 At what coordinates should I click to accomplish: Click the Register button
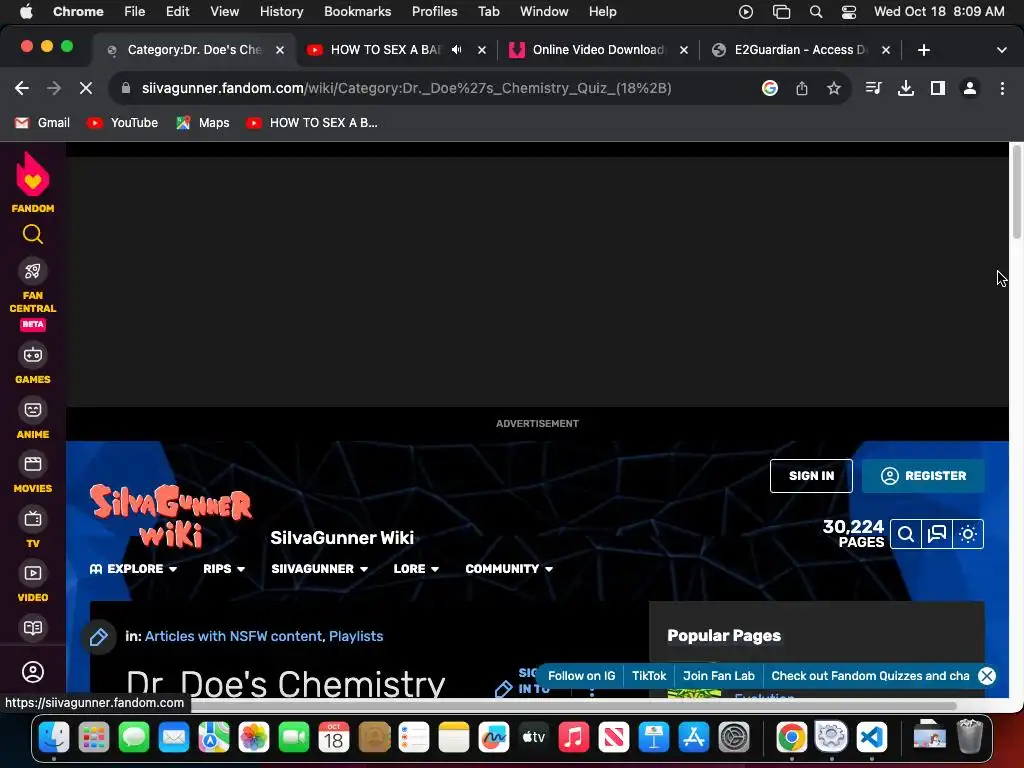tap(923, 476)
